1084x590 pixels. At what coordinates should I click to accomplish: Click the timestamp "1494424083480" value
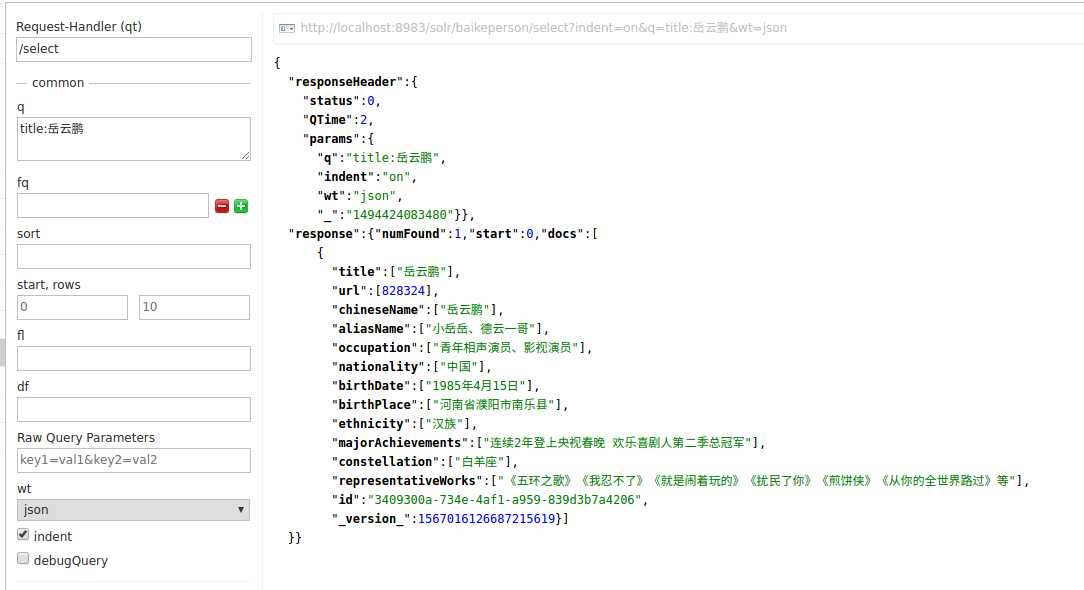[400, 215]
